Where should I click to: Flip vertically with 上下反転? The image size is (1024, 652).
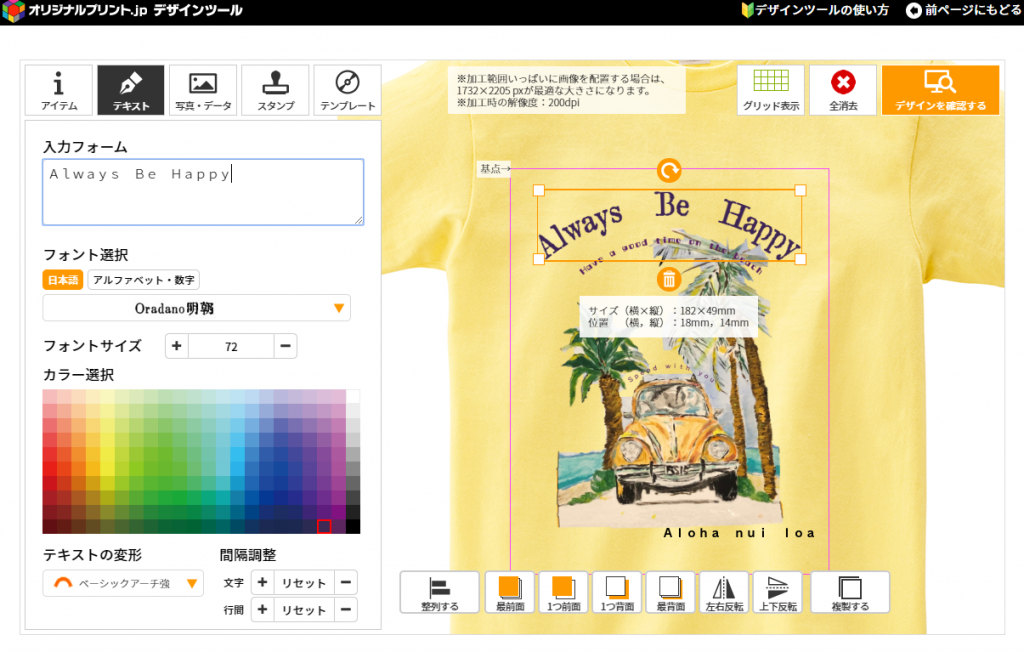pyautogui.click(x=778, y=593)
